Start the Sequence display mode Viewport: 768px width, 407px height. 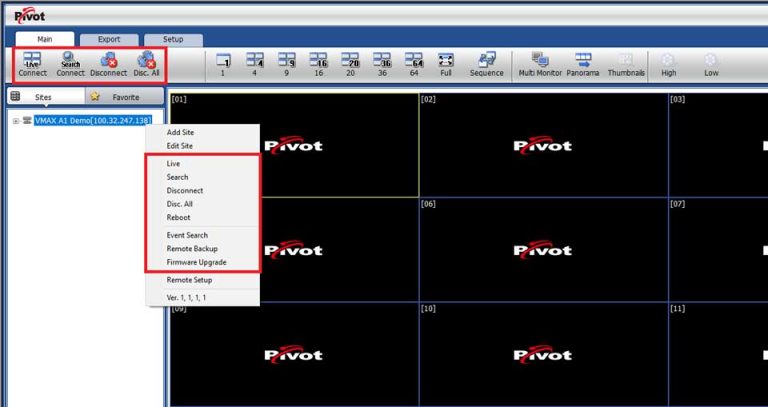pos(486,65)
